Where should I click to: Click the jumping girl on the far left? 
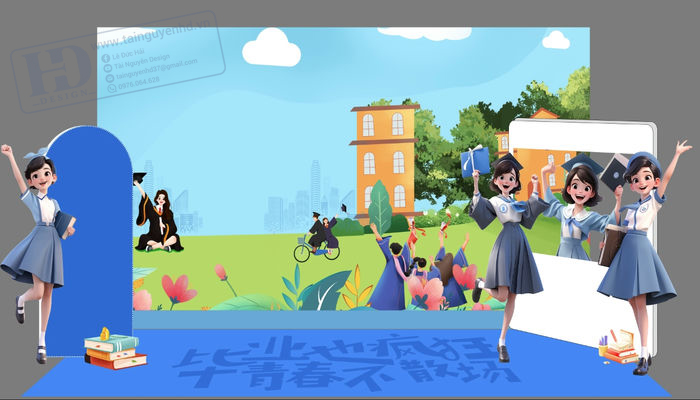point(38,252)
